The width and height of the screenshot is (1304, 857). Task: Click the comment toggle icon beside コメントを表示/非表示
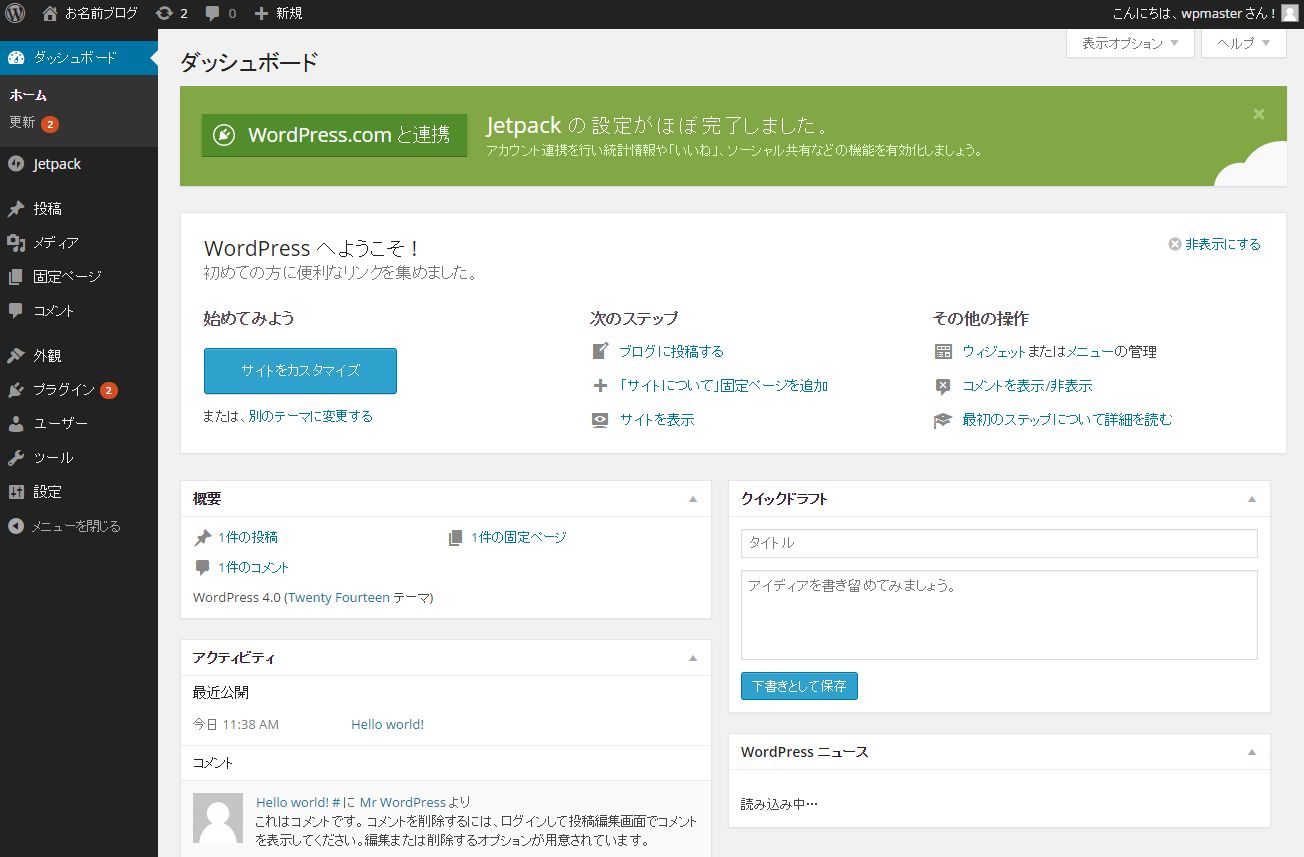pos(943,386)
